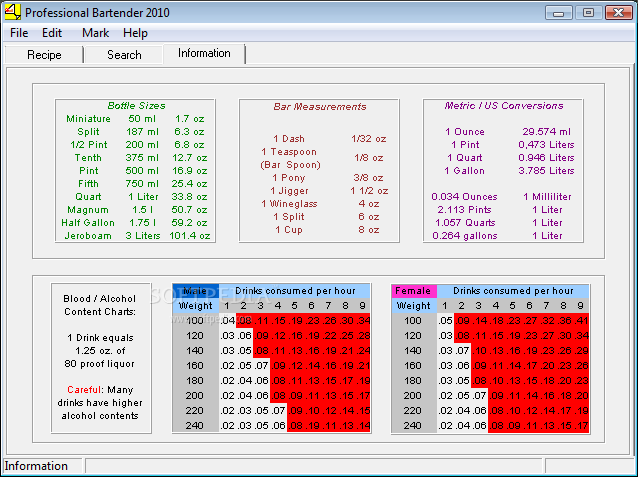Click the 1 Milliliter label
The image size is (638, 477).
[x=547, y=197]
